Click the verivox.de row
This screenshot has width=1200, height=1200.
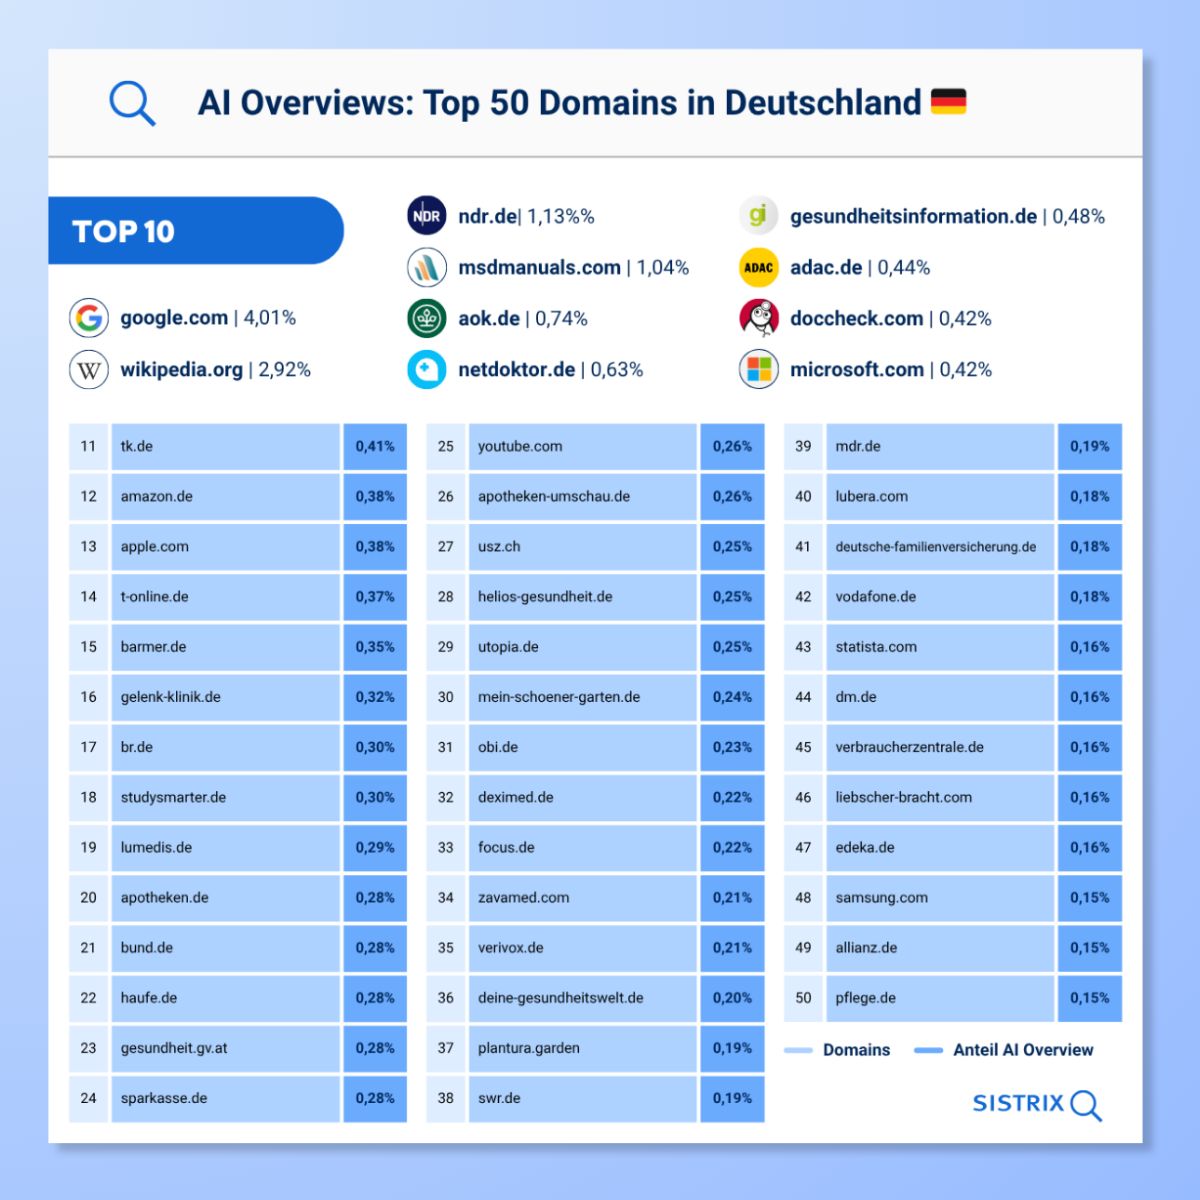click(x=595, y=948)
